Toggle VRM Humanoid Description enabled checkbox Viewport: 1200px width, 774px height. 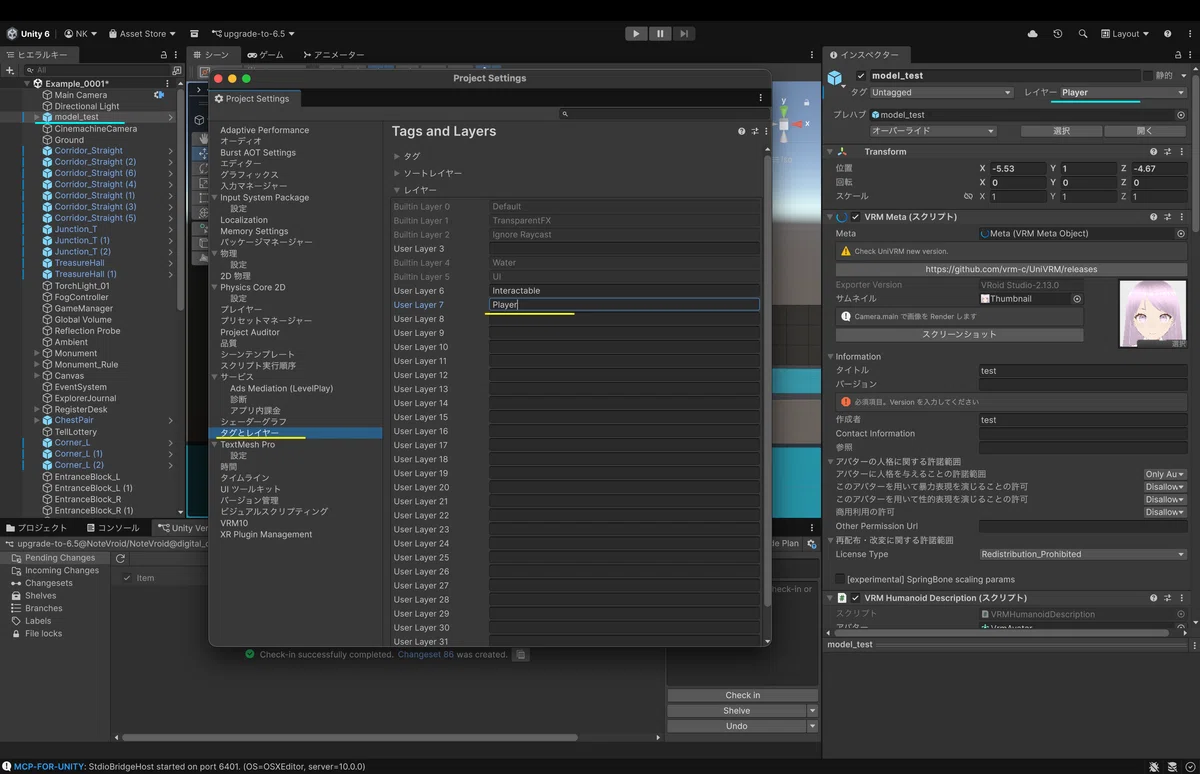pyautogui.click(x=856, y=598)
